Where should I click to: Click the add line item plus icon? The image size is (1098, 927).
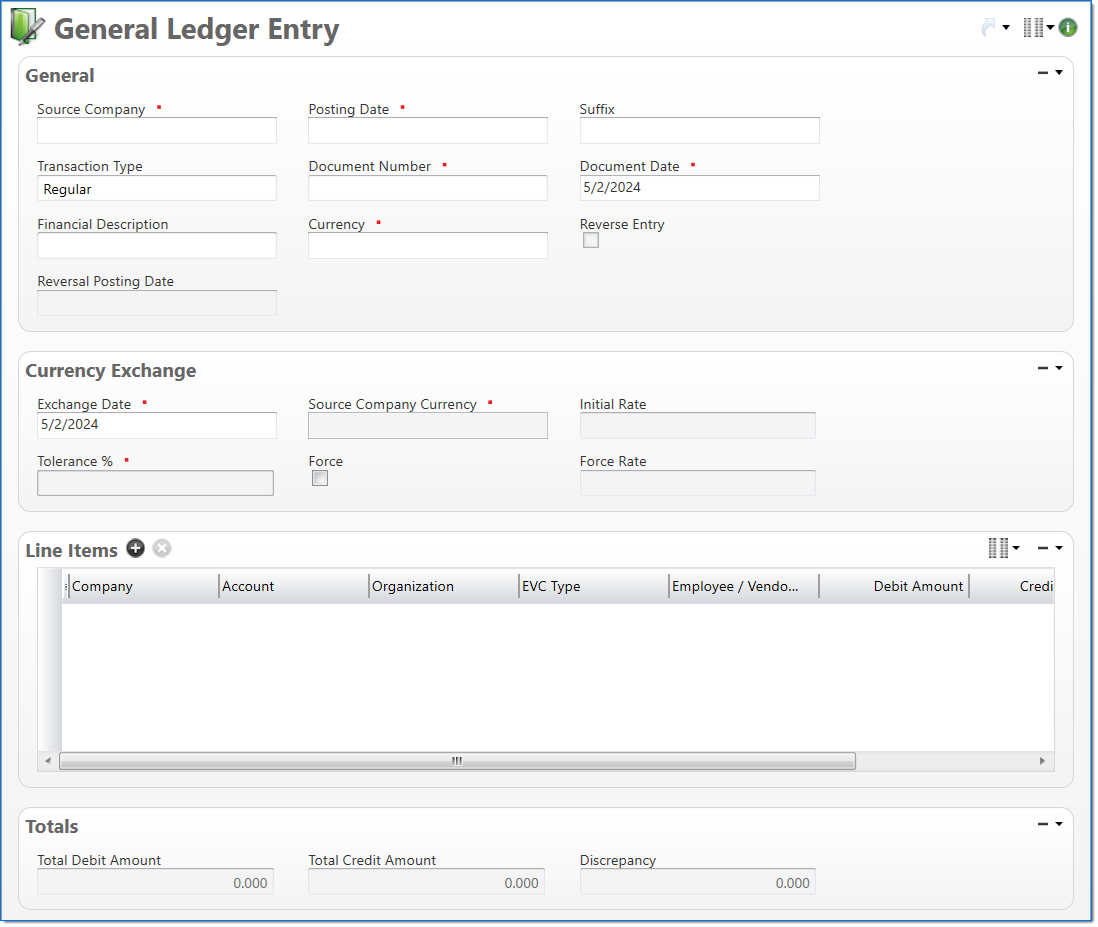point(136,549)
